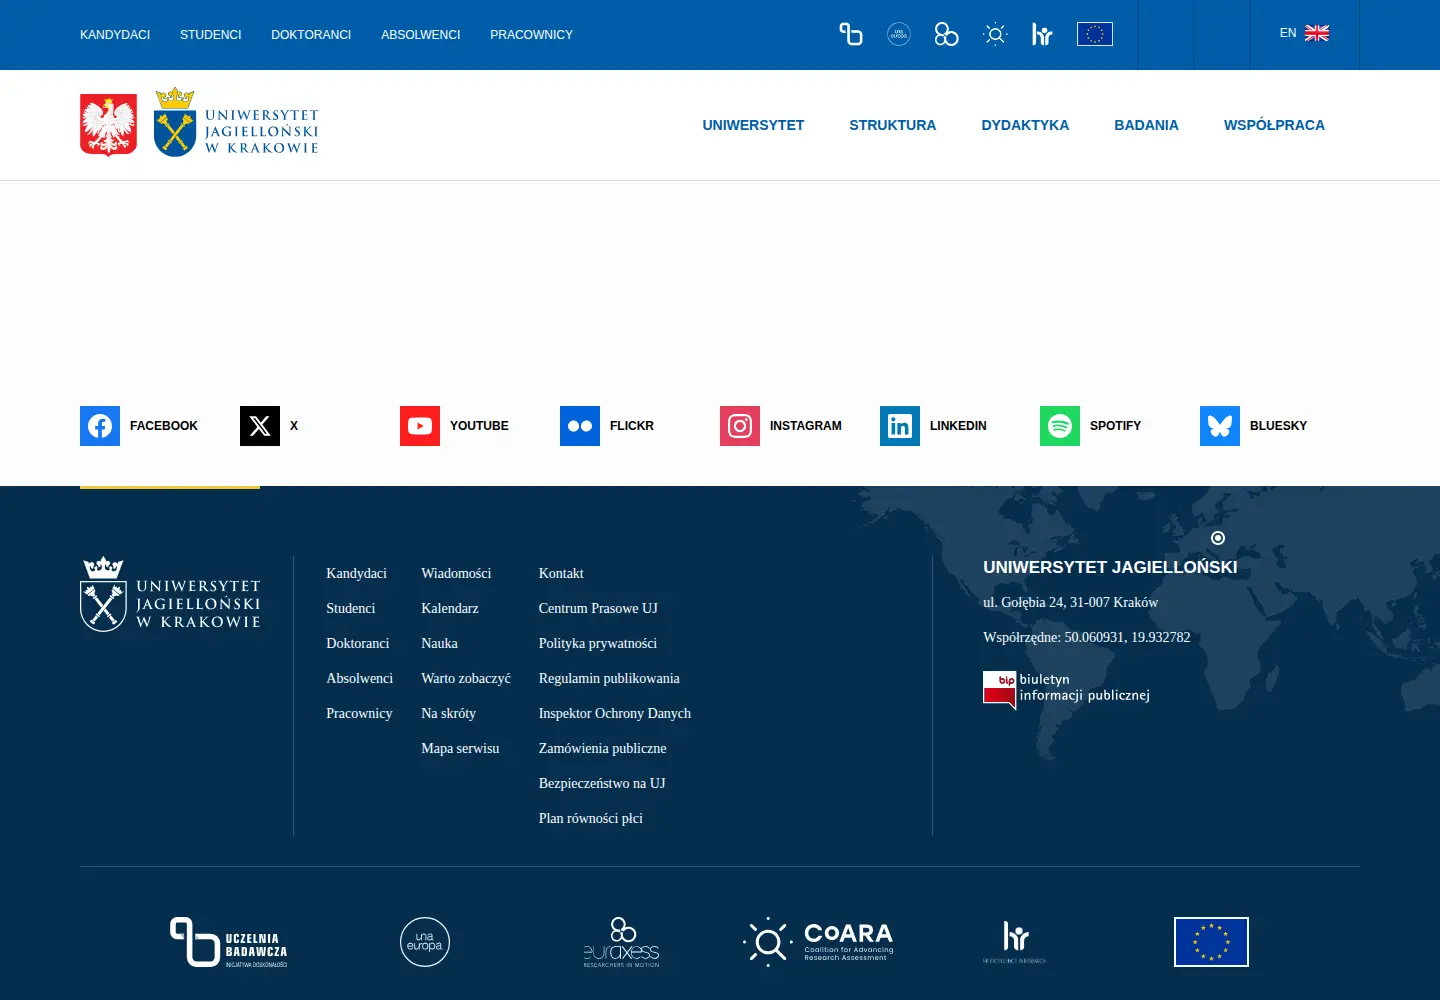Go to PRACOWNICY in top bar

point(531,35)
